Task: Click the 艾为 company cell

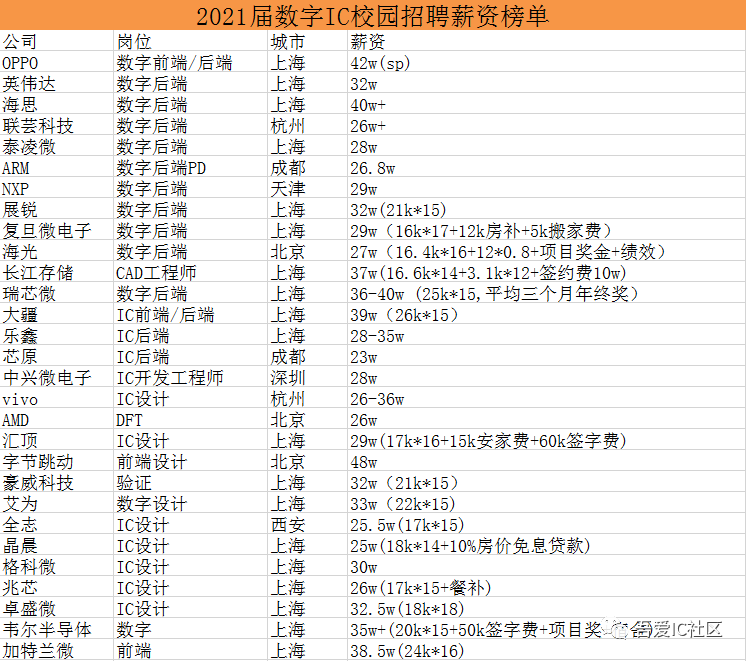Action: pyautogui.click(x=57, y=503)
